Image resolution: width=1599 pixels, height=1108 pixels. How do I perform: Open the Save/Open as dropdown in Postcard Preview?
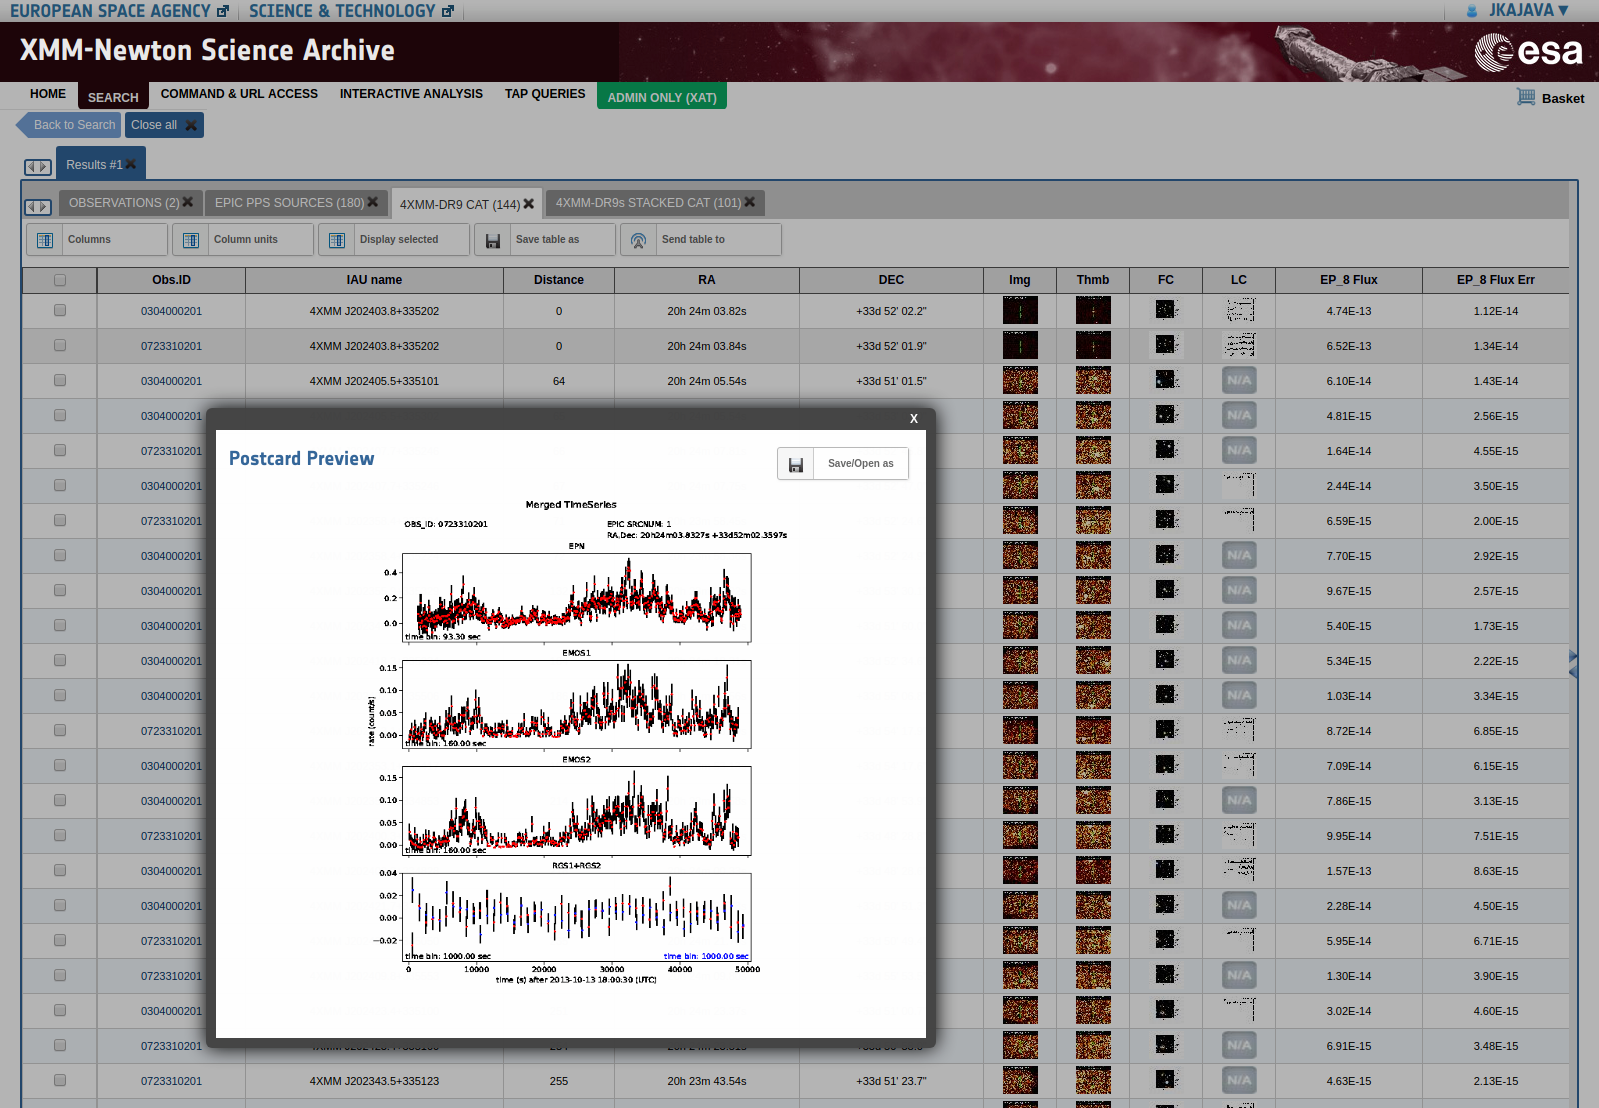coord(843,464)
